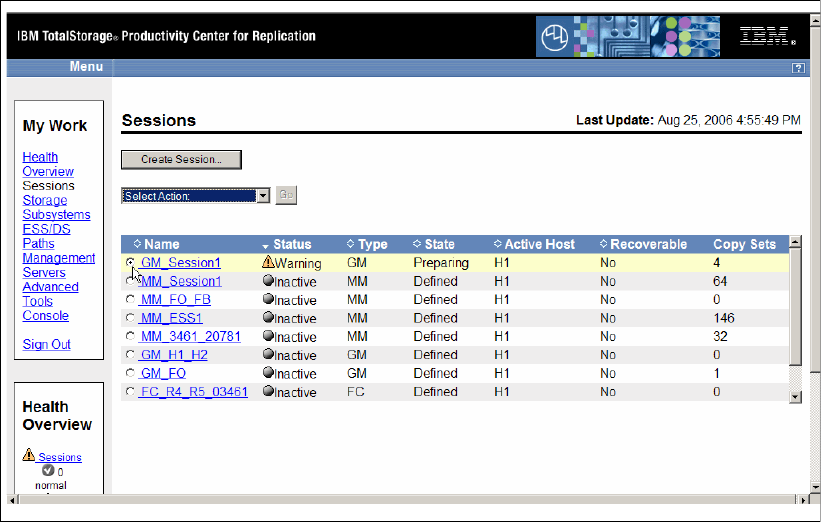Click the Preparing state of GM_Session1
821x522 pixels.
coord(441,263)
